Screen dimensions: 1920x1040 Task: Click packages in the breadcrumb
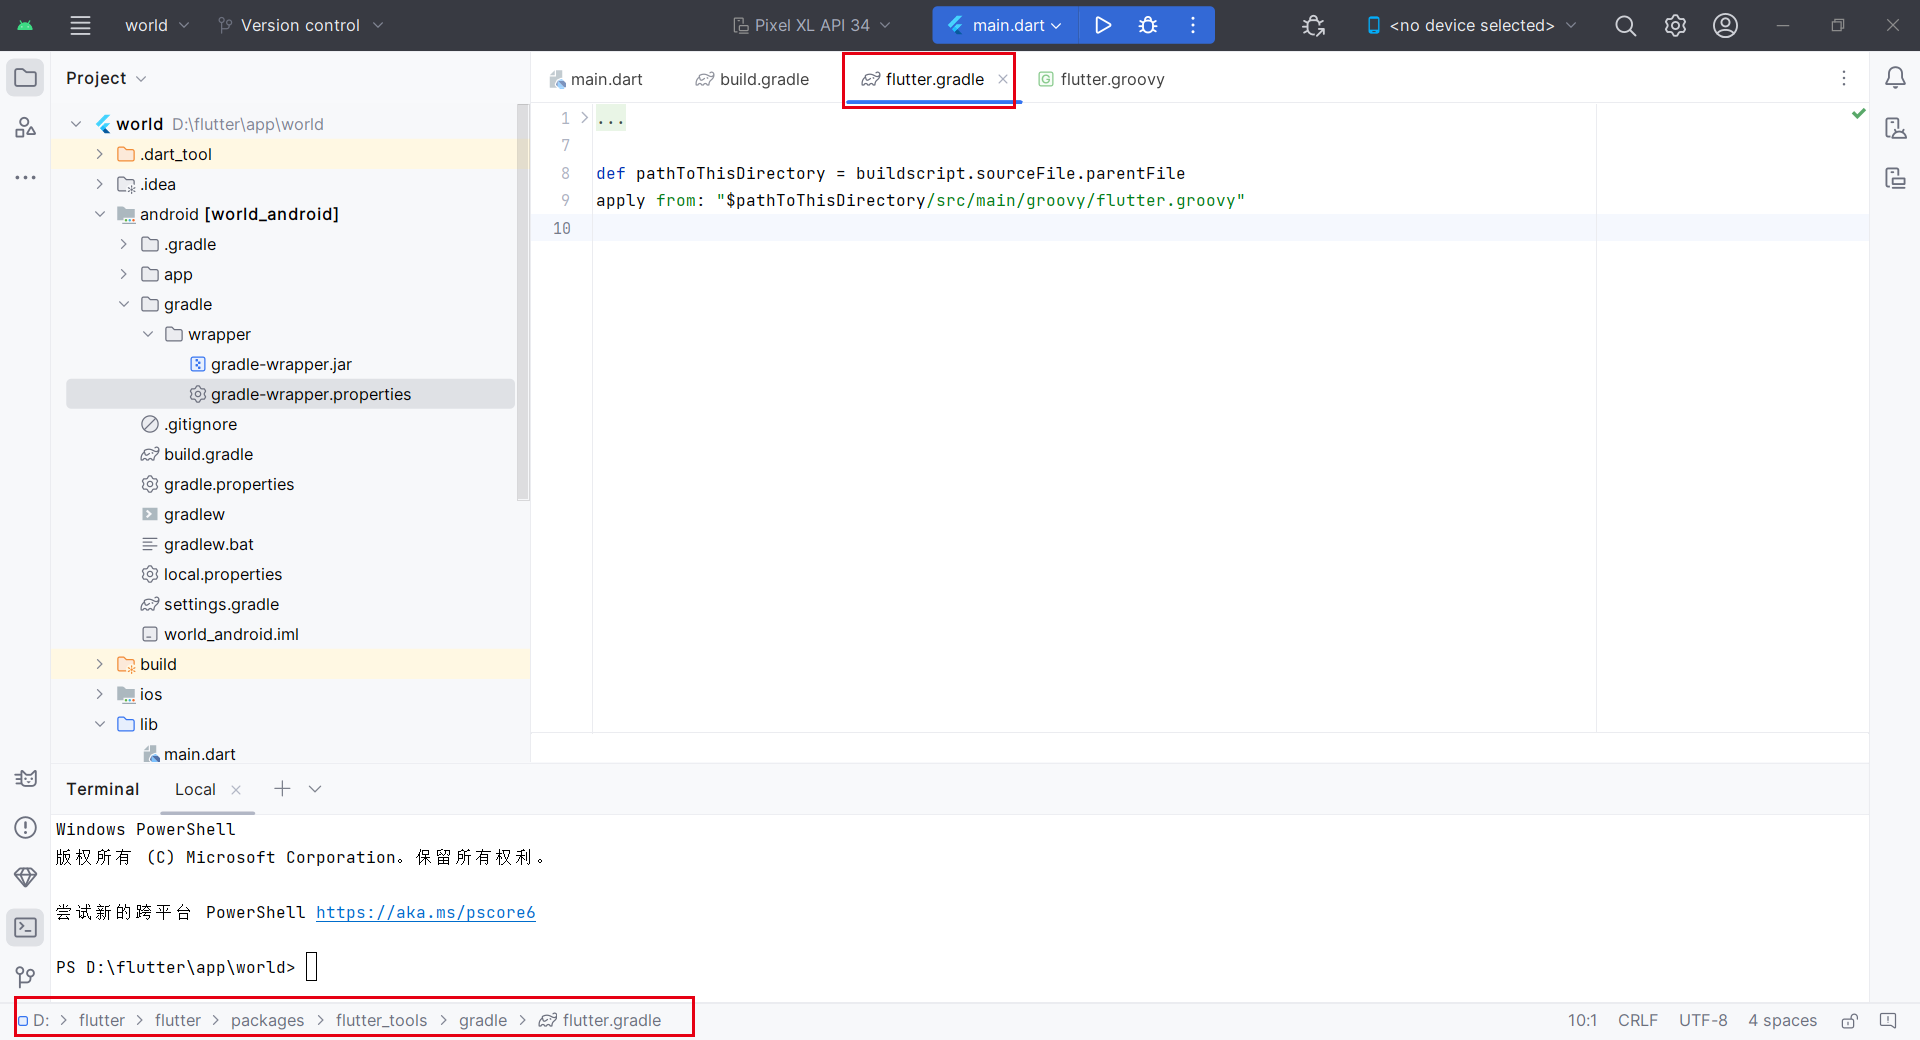pyautogui.click(x=267, y=1020)
